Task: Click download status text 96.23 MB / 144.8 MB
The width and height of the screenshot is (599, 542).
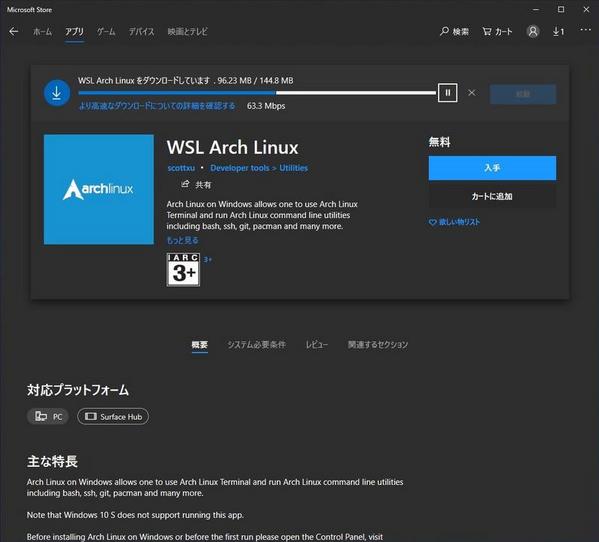Action: click(255, 81)
